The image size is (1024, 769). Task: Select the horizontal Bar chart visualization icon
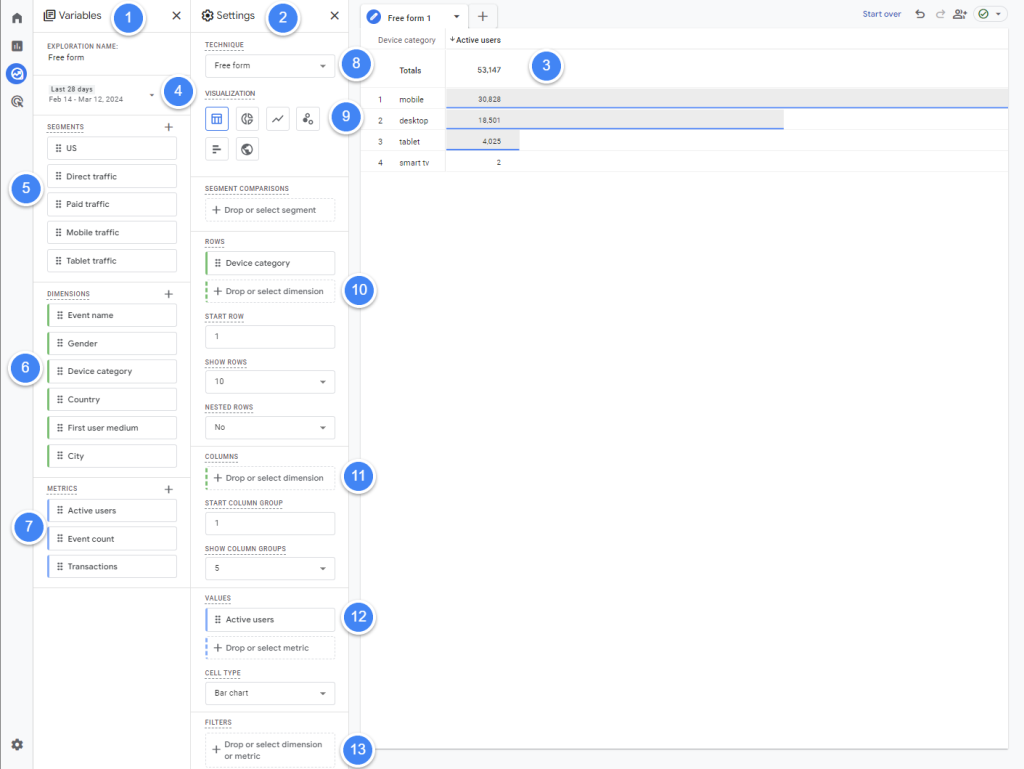click(x=217, y=149)
